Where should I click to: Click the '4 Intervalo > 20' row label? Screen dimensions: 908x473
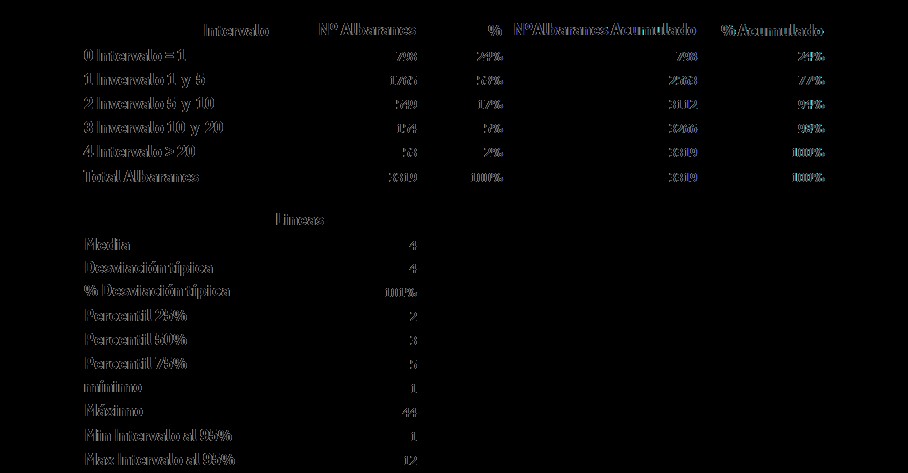click(x=140, y=152)
